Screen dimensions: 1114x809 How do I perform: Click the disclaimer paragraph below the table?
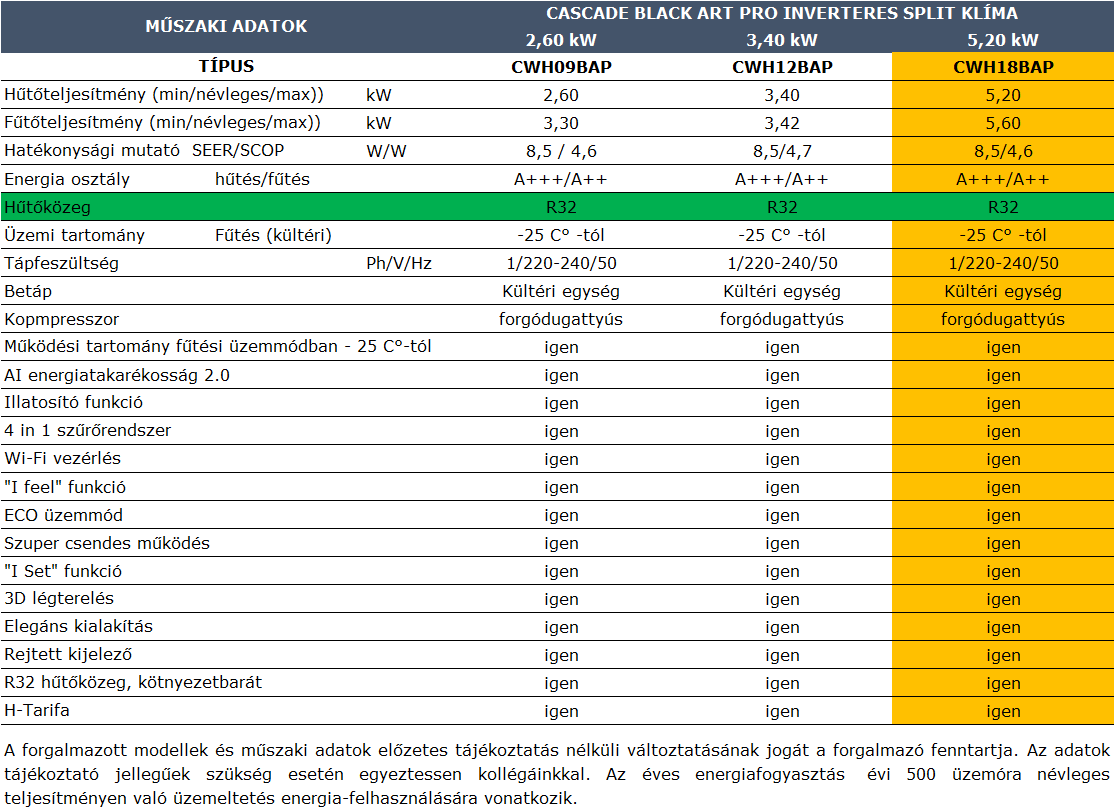coord(556,774)
